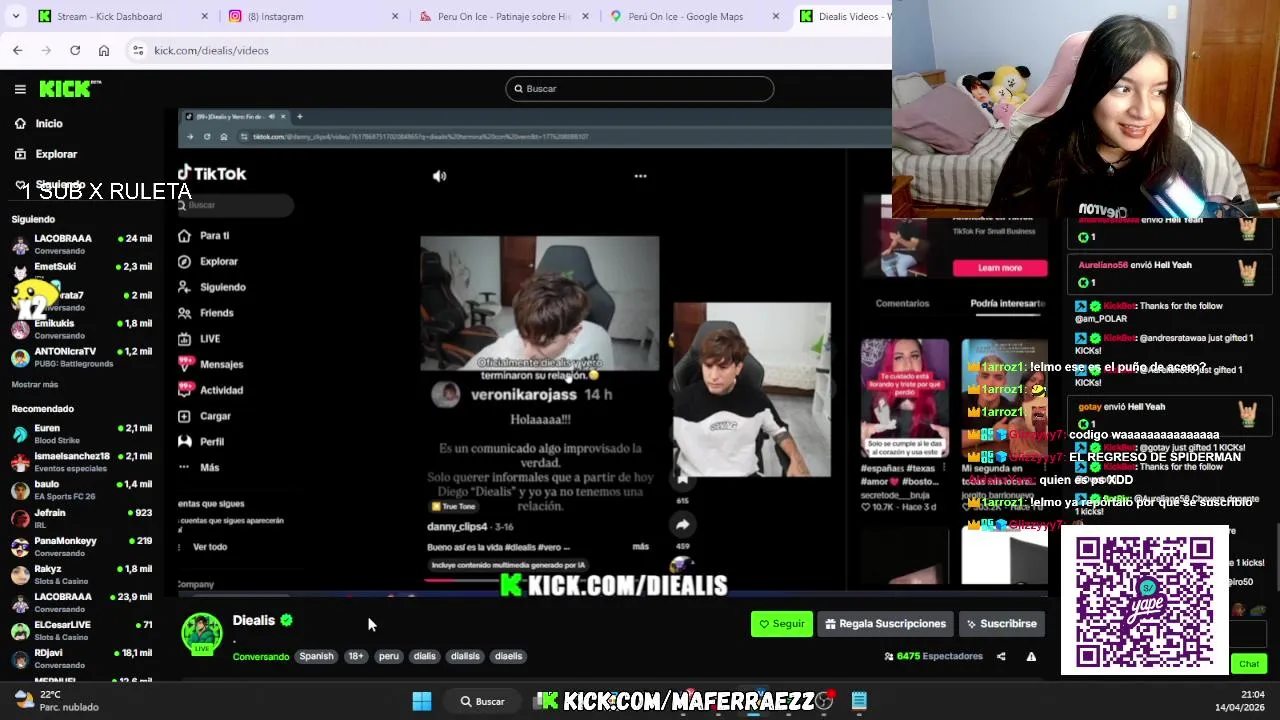
Task: Click the TikTok Mensajes icon
Action: click(x=185, y=364)
